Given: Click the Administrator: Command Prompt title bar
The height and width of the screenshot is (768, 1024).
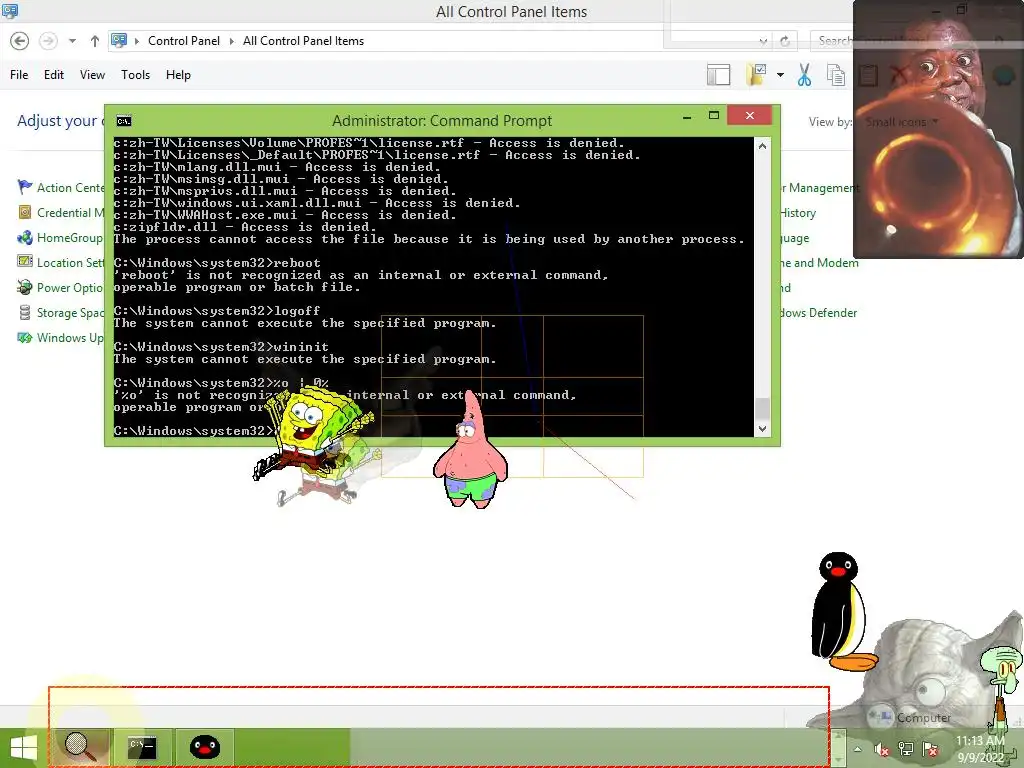Looking at the screenshot, I should (x=441, y=121).
